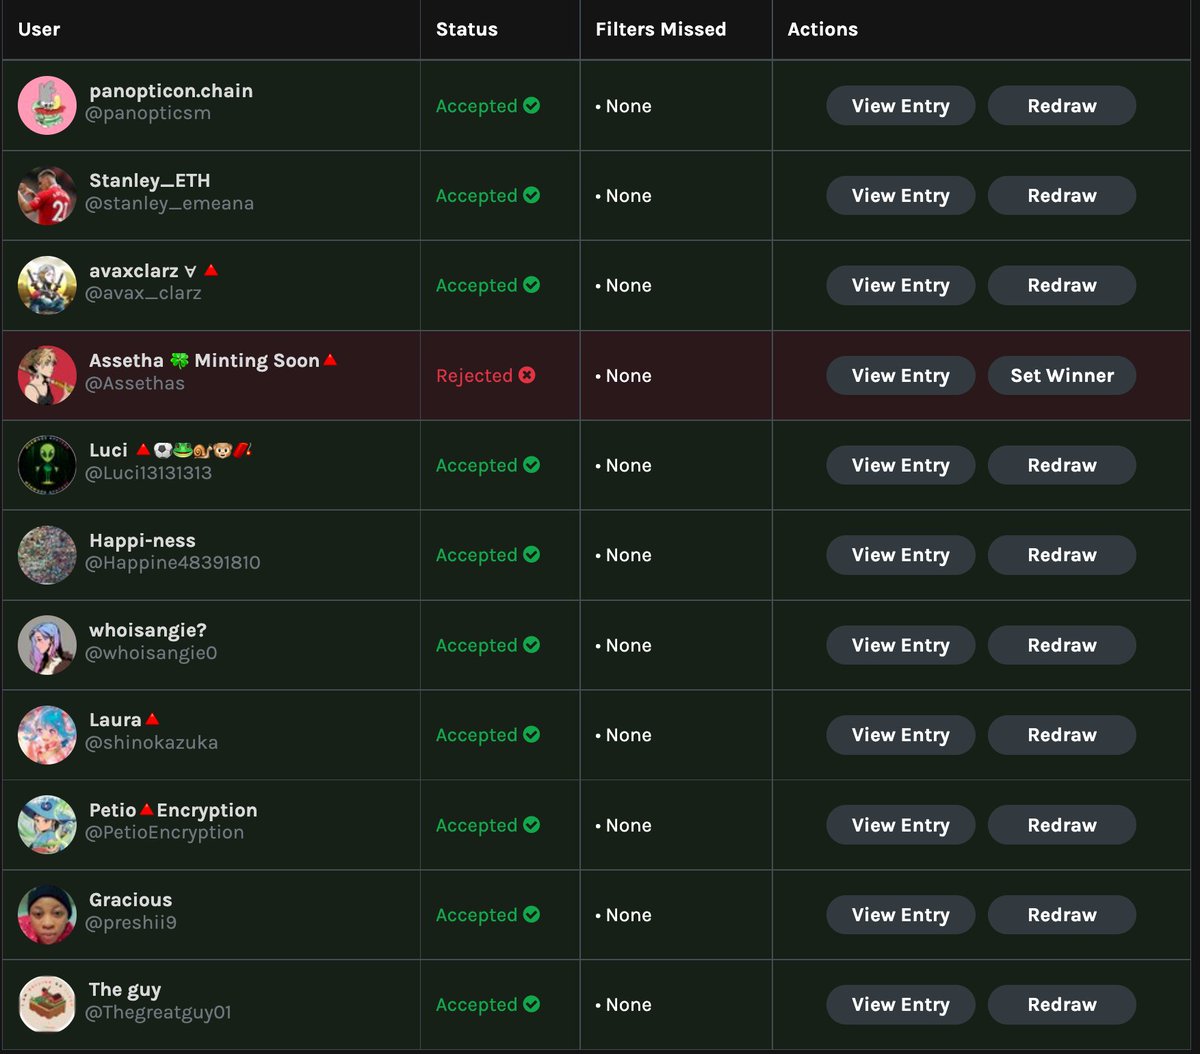Image resolution: width=1200 pixels, height=1054 pixels.
Task: Click the Accepted checkmark icon for whoisangie?
Action: [532, 645]
